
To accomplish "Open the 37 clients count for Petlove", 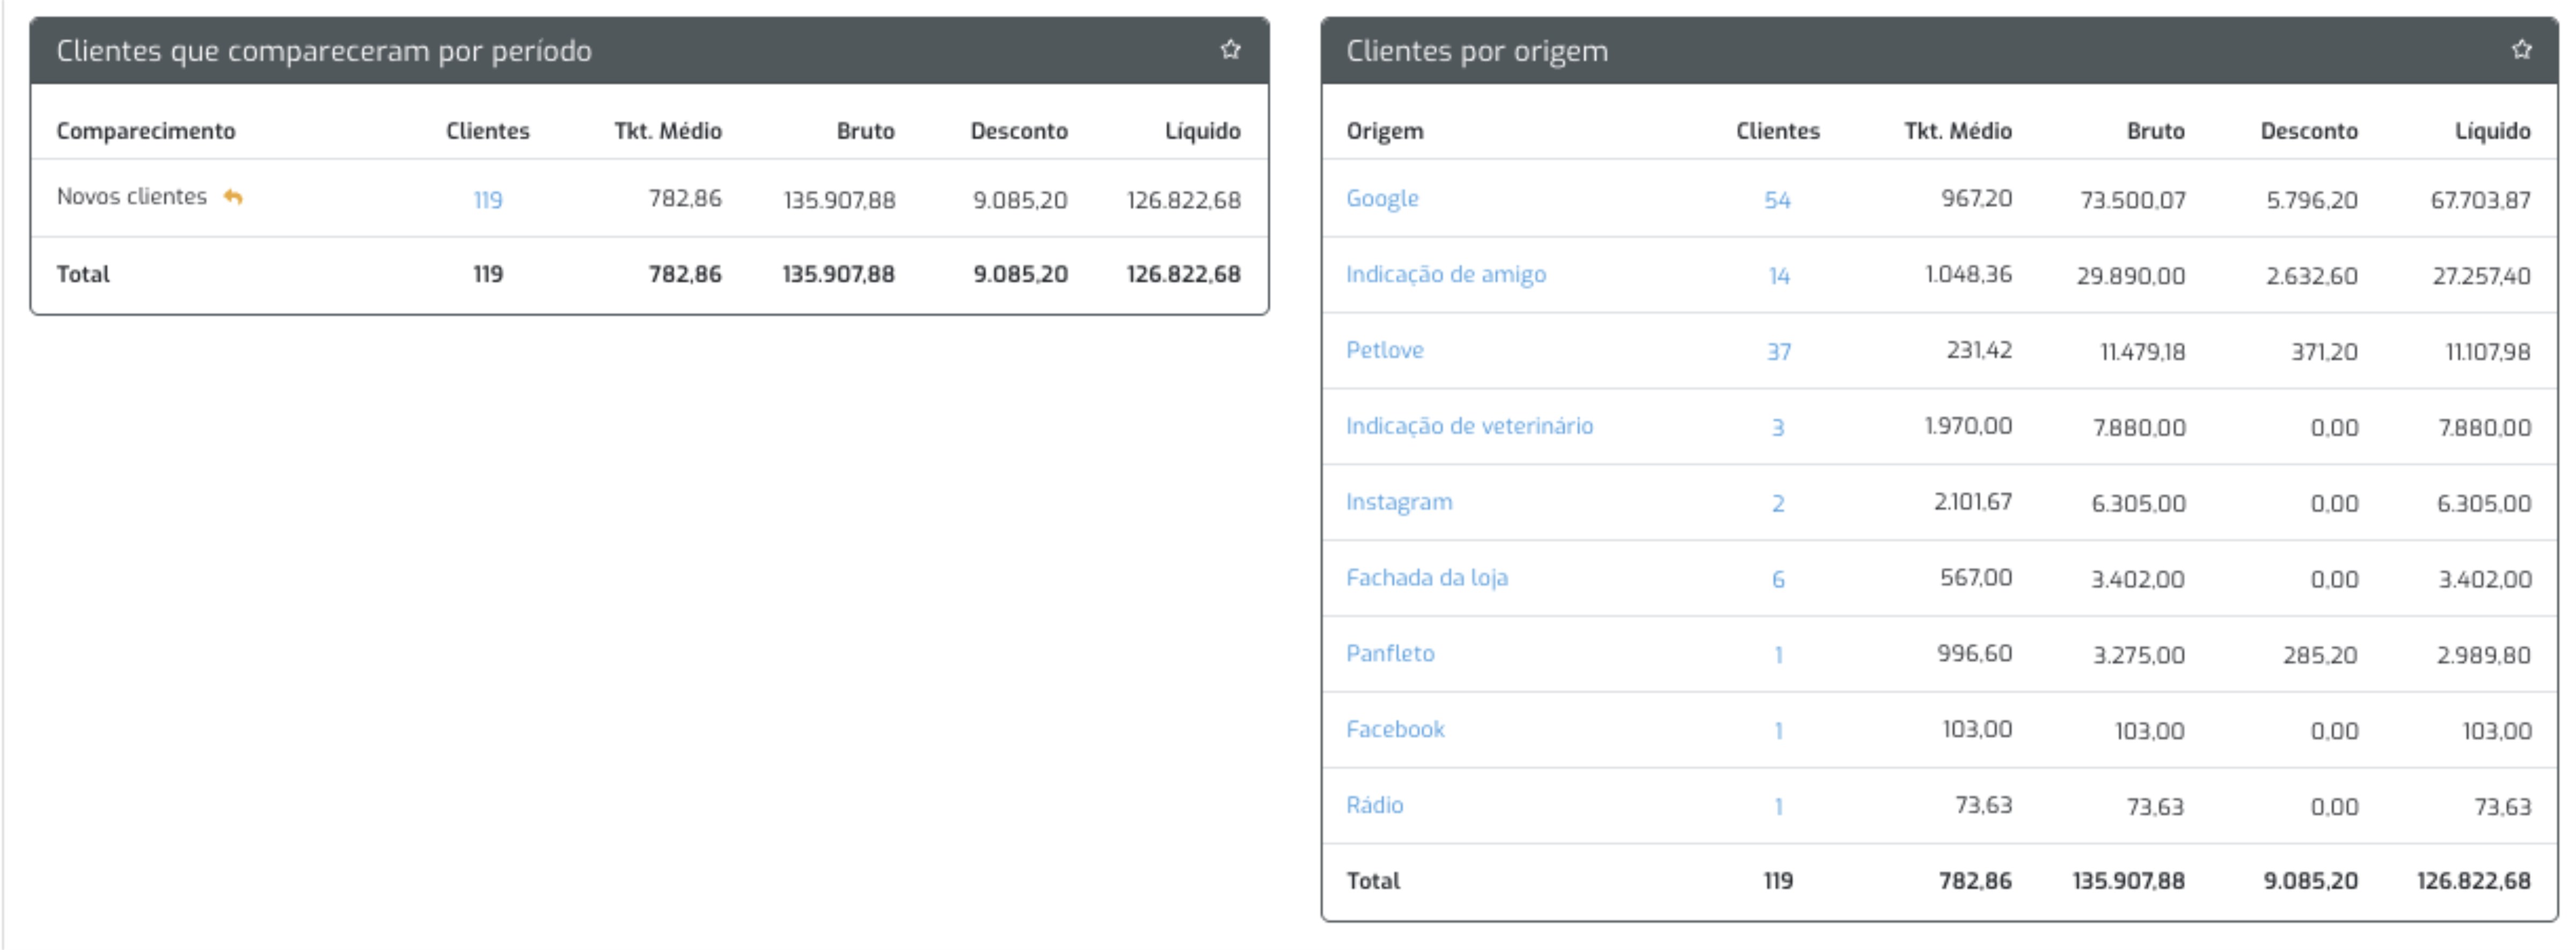I will (1778, 352).
